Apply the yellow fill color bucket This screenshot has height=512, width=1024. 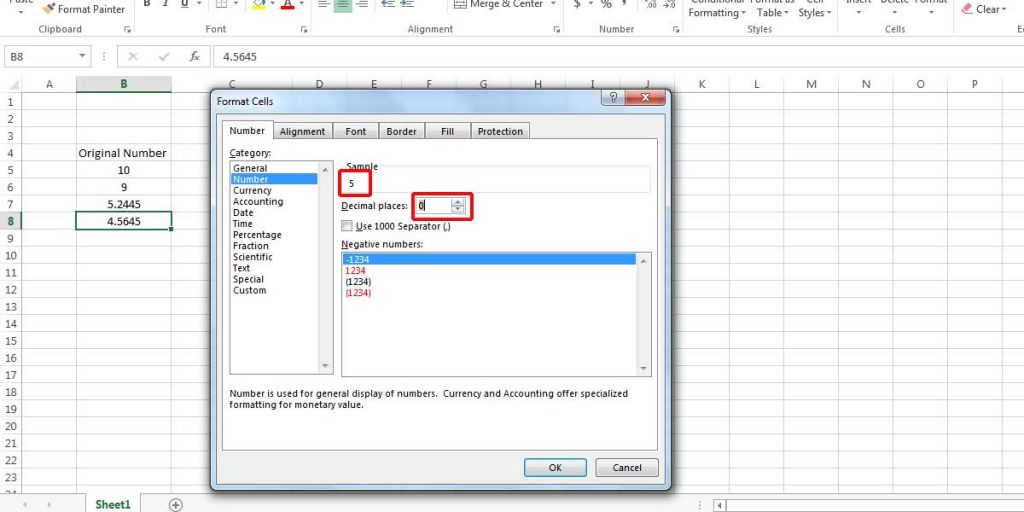point(259,4)
